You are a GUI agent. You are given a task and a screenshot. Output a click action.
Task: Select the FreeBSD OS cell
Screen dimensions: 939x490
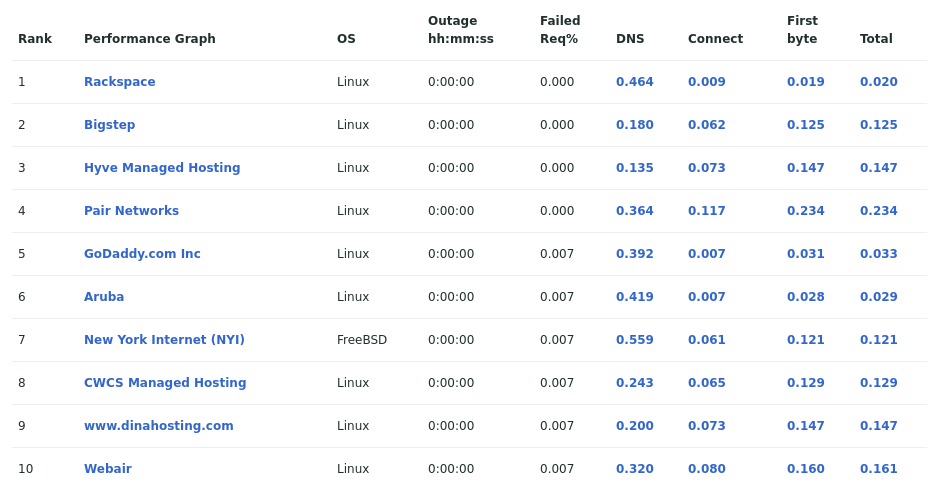[362, 340]
